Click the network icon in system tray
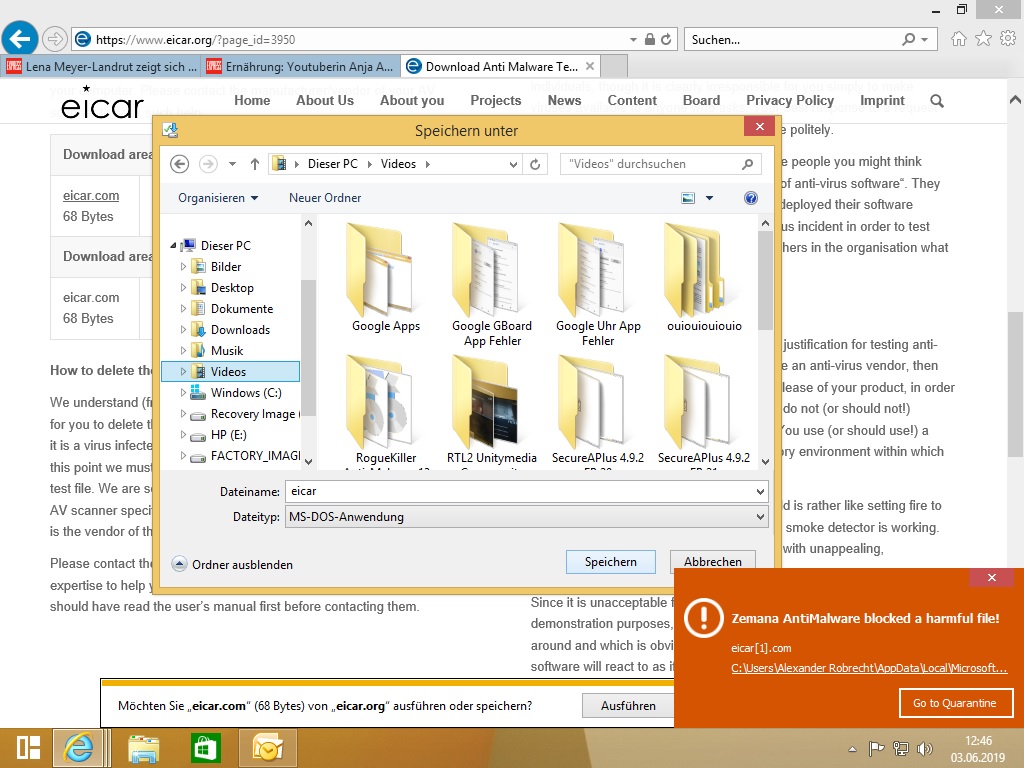Screen dimensions: 1024x768 click(901, 749)
